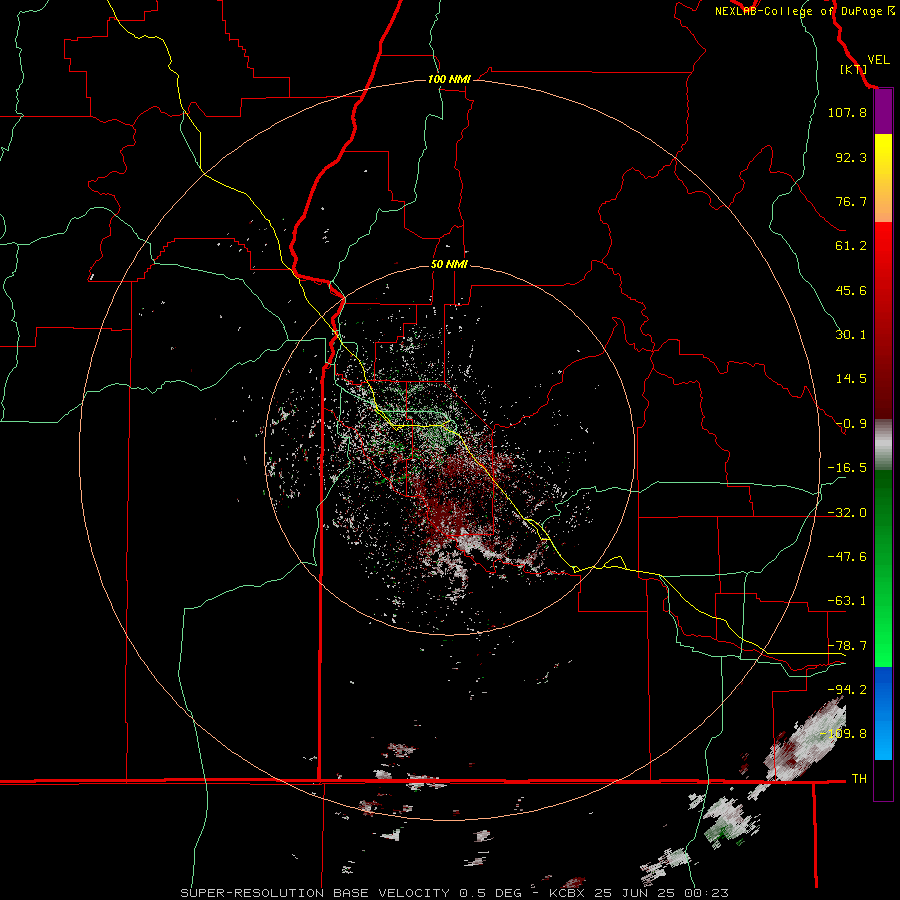Click the yellow-orange segment of the color bar
This screenshot has height=900, width=900.
point(883,178)
